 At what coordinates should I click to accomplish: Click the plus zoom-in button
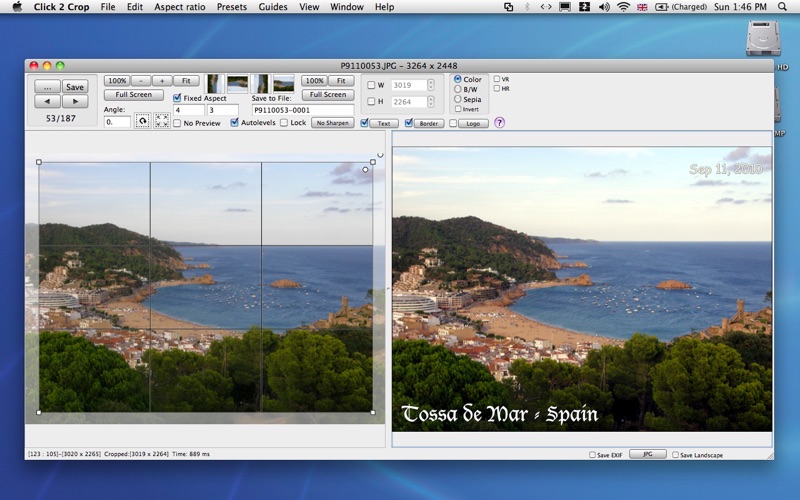(162, 81)
